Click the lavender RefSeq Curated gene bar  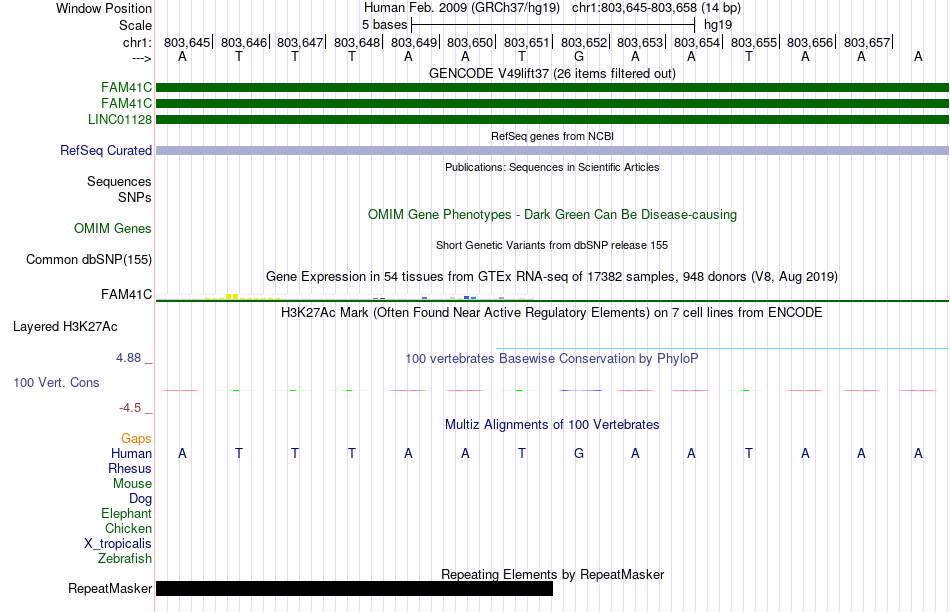point(552,150)
